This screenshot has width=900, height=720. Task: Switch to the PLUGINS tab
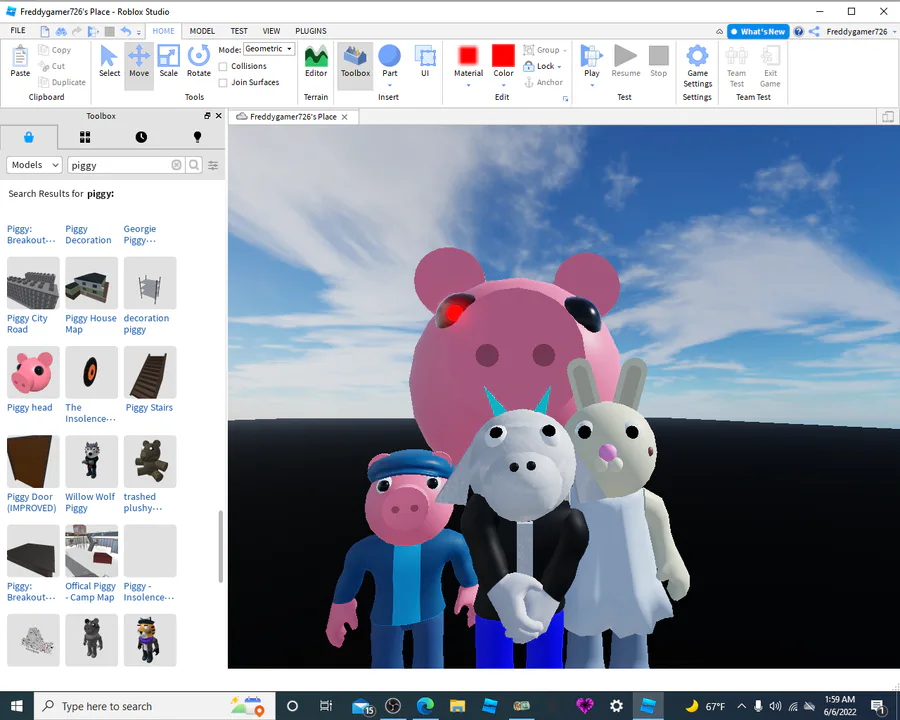(311, 31)
